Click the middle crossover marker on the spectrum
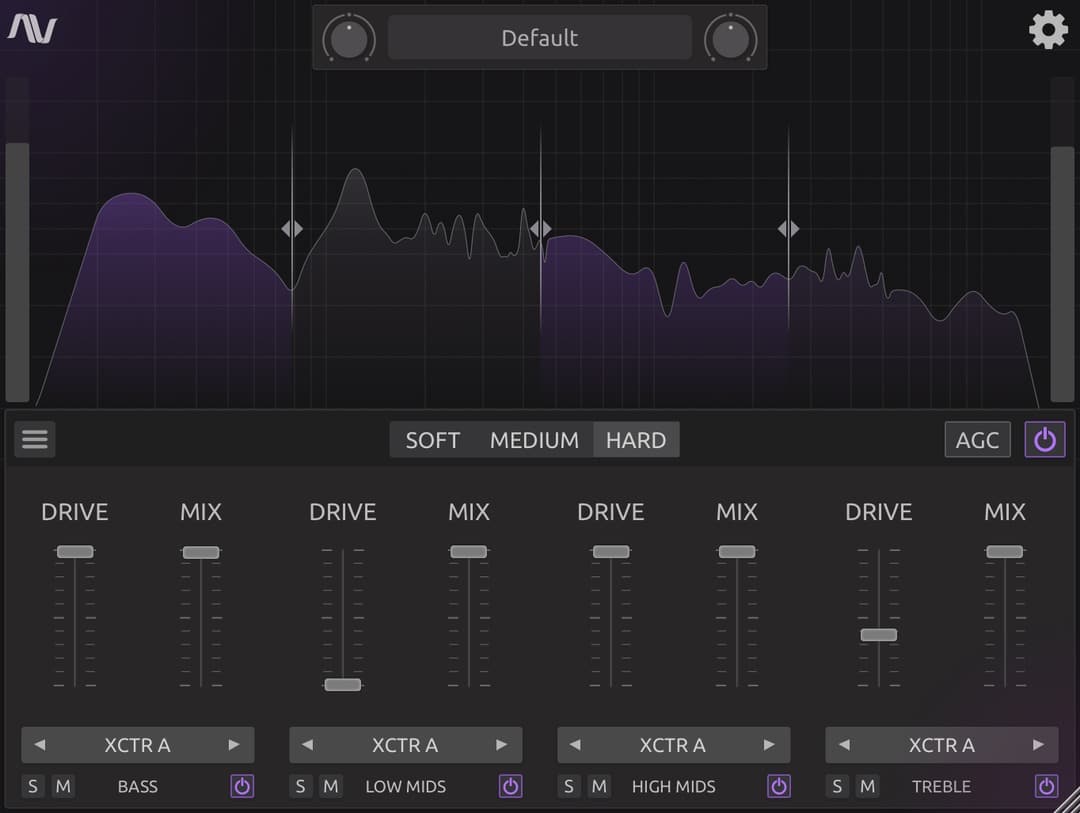Screen dimensions: 1080x813 point(540,228)
